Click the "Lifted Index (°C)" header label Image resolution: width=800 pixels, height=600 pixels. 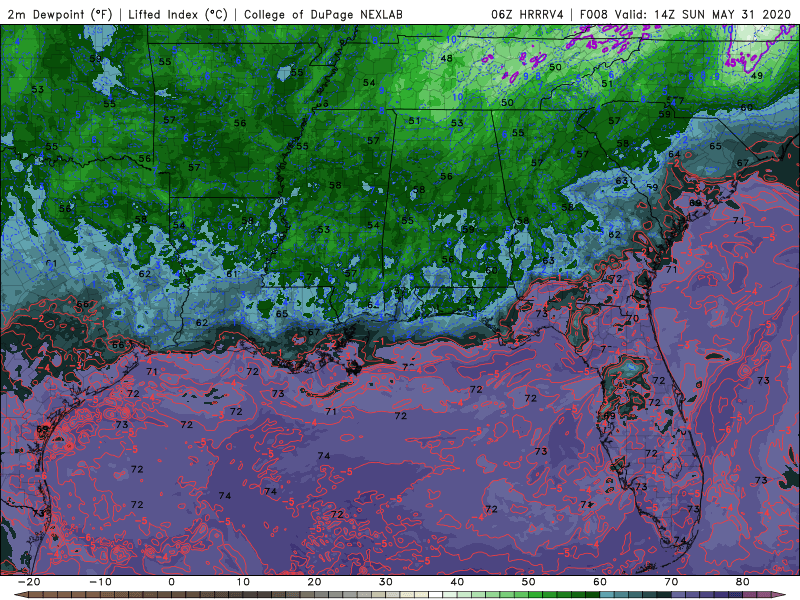178,14
